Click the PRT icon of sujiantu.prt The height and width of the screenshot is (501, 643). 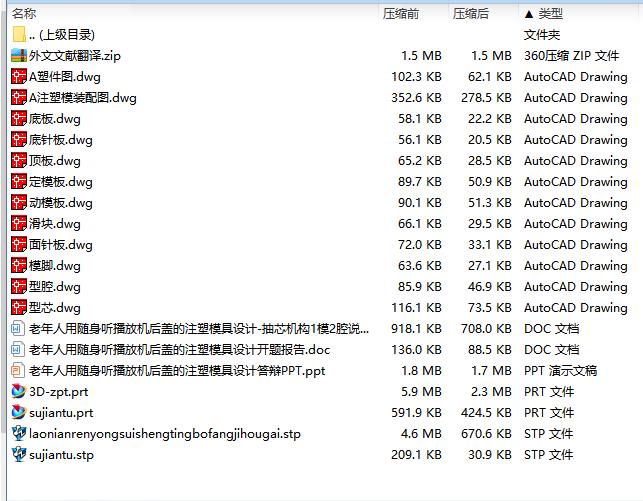19,412
